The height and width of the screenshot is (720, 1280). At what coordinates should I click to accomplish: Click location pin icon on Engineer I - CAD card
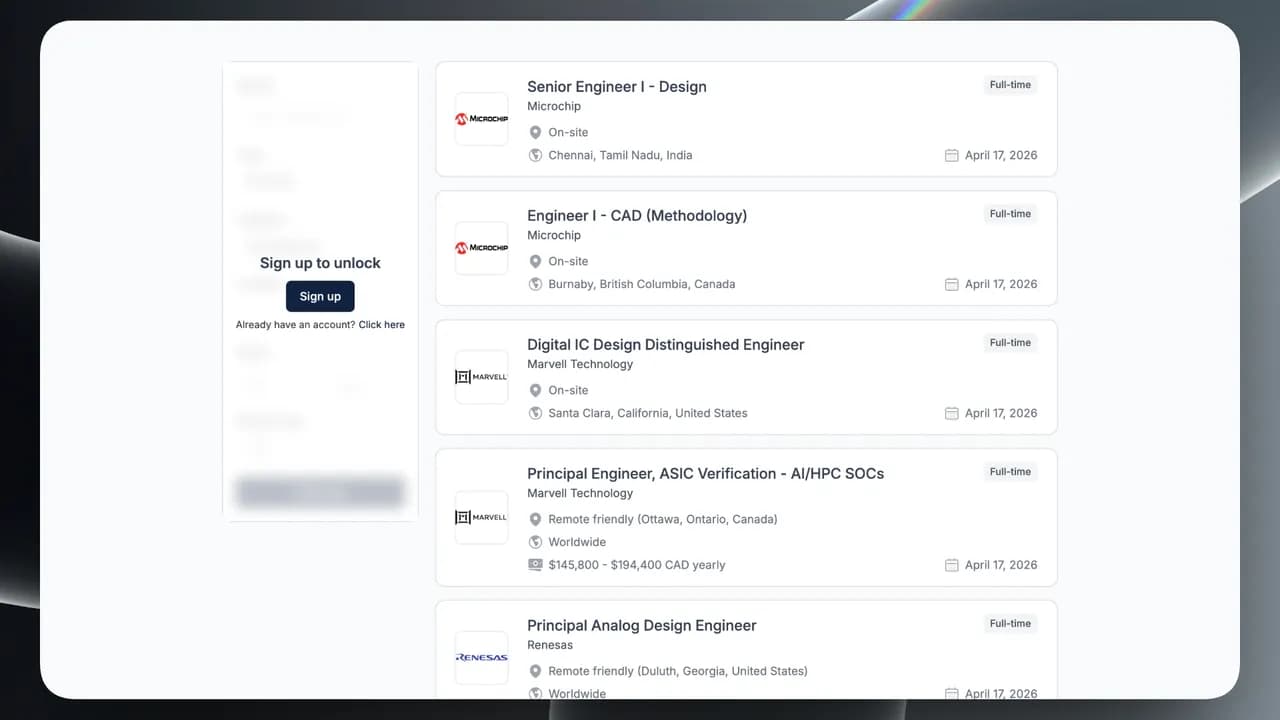(535, 261)
